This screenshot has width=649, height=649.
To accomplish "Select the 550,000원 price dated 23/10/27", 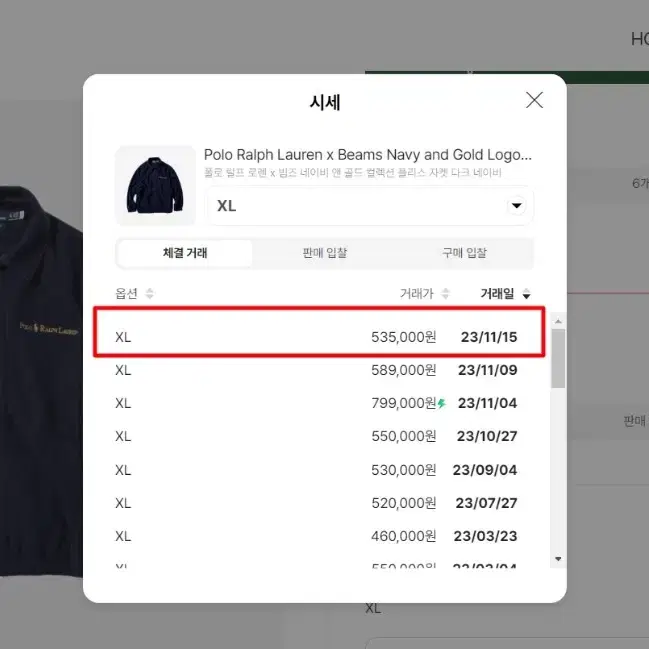I will coord(404,436).
